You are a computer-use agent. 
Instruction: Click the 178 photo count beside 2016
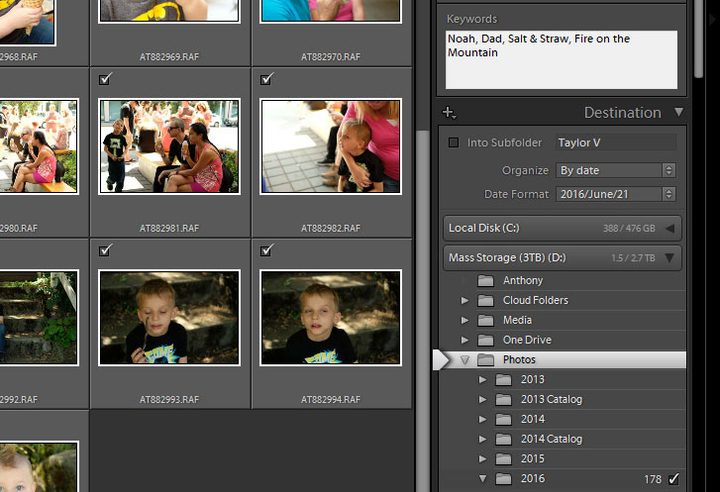[652, 479]
